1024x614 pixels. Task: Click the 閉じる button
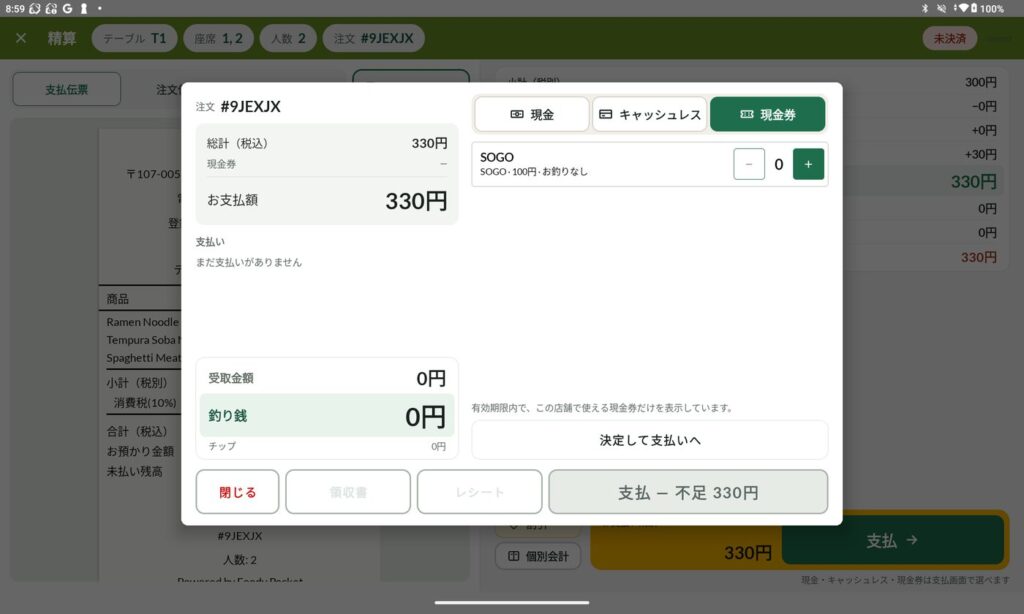[x=238, y=492]
